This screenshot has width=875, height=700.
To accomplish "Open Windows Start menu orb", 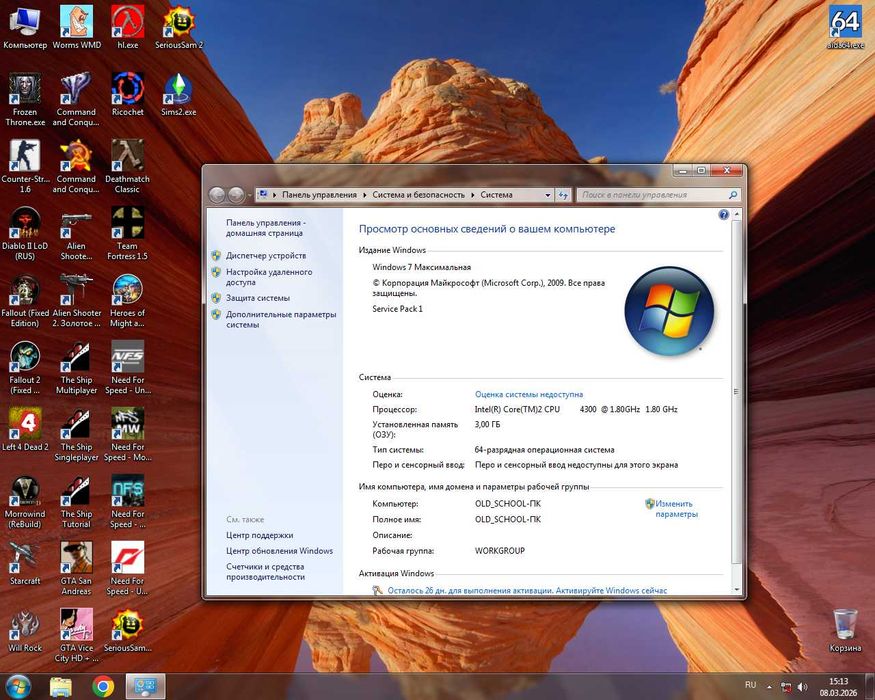I will pos(18,686).
